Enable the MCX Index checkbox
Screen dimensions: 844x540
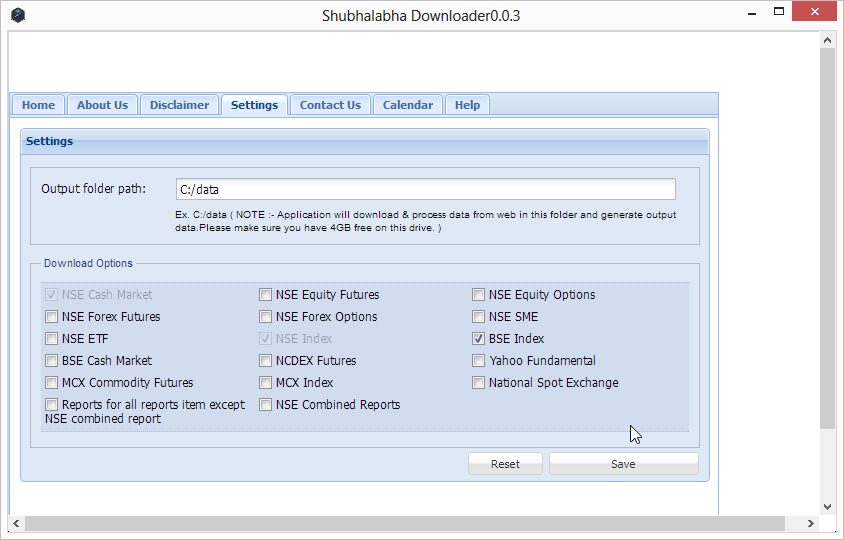click(265, 383)
